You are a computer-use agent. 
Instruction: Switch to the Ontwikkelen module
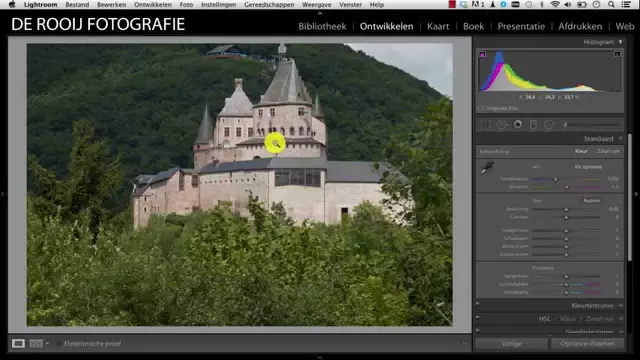[386, 26]
